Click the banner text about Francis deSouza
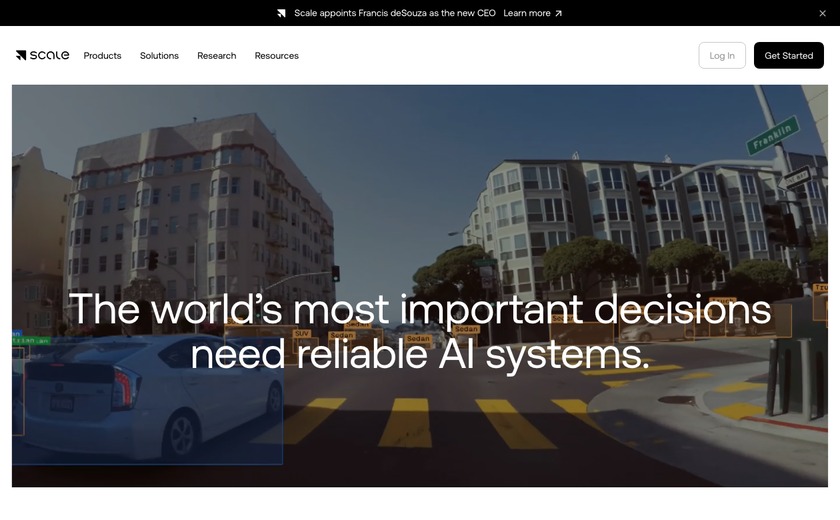The width and height of the screenshot is (840, 520). 395,13
